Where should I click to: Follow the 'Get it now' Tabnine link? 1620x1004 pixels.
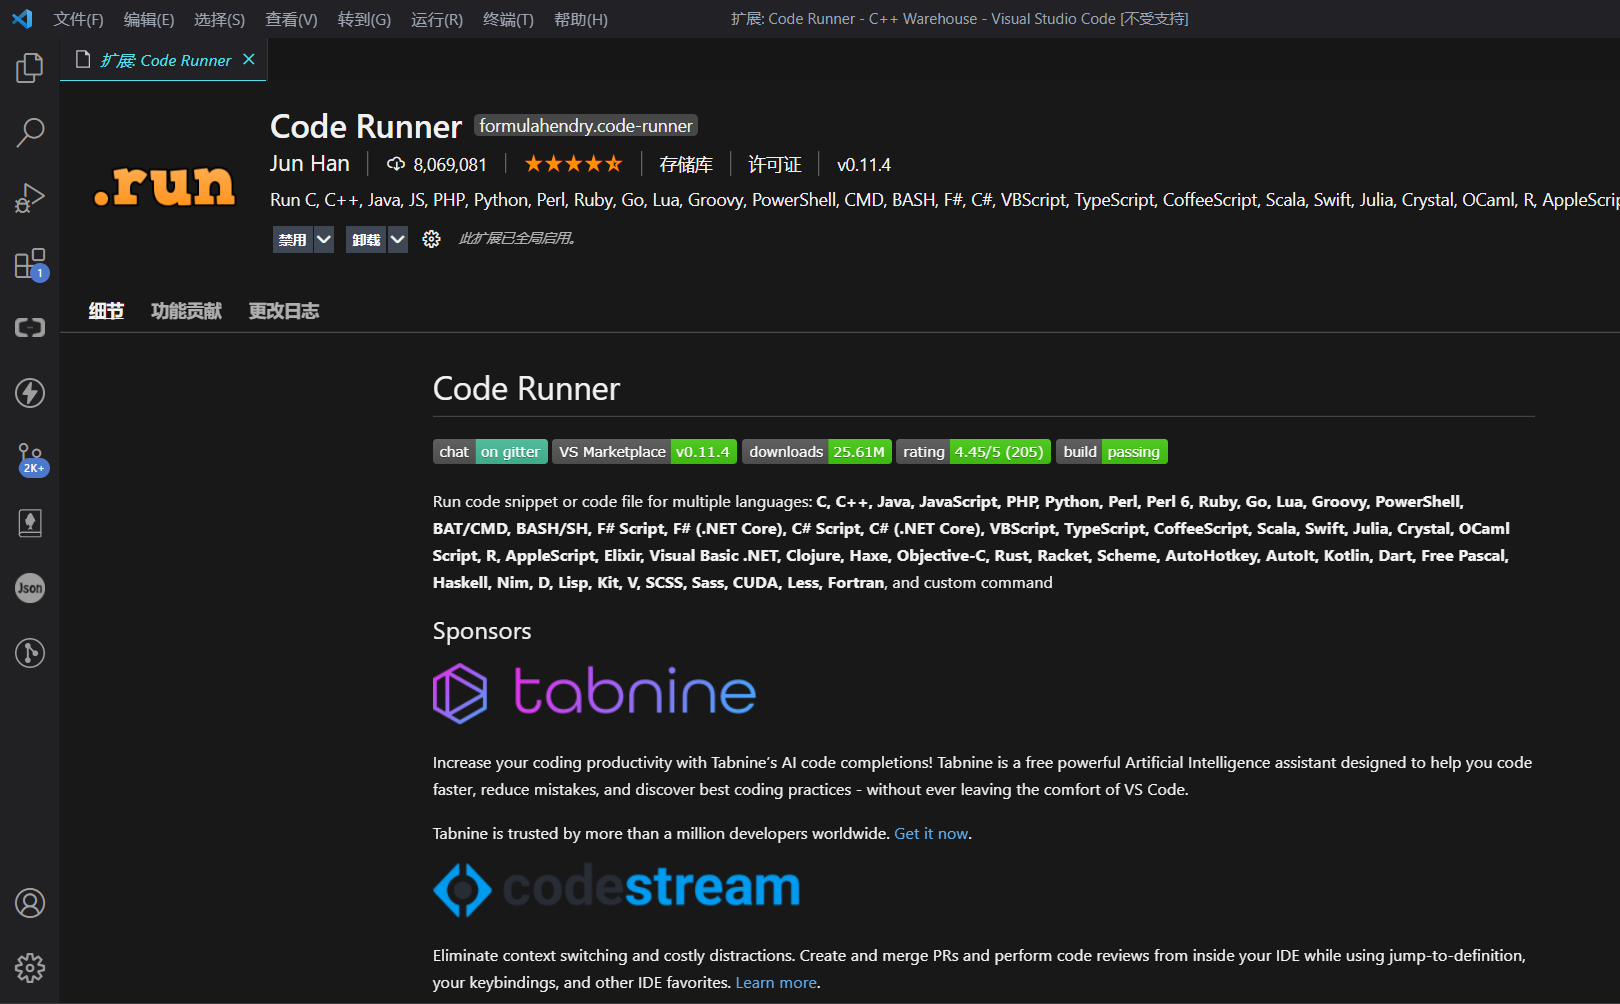(x=931, y=833)
